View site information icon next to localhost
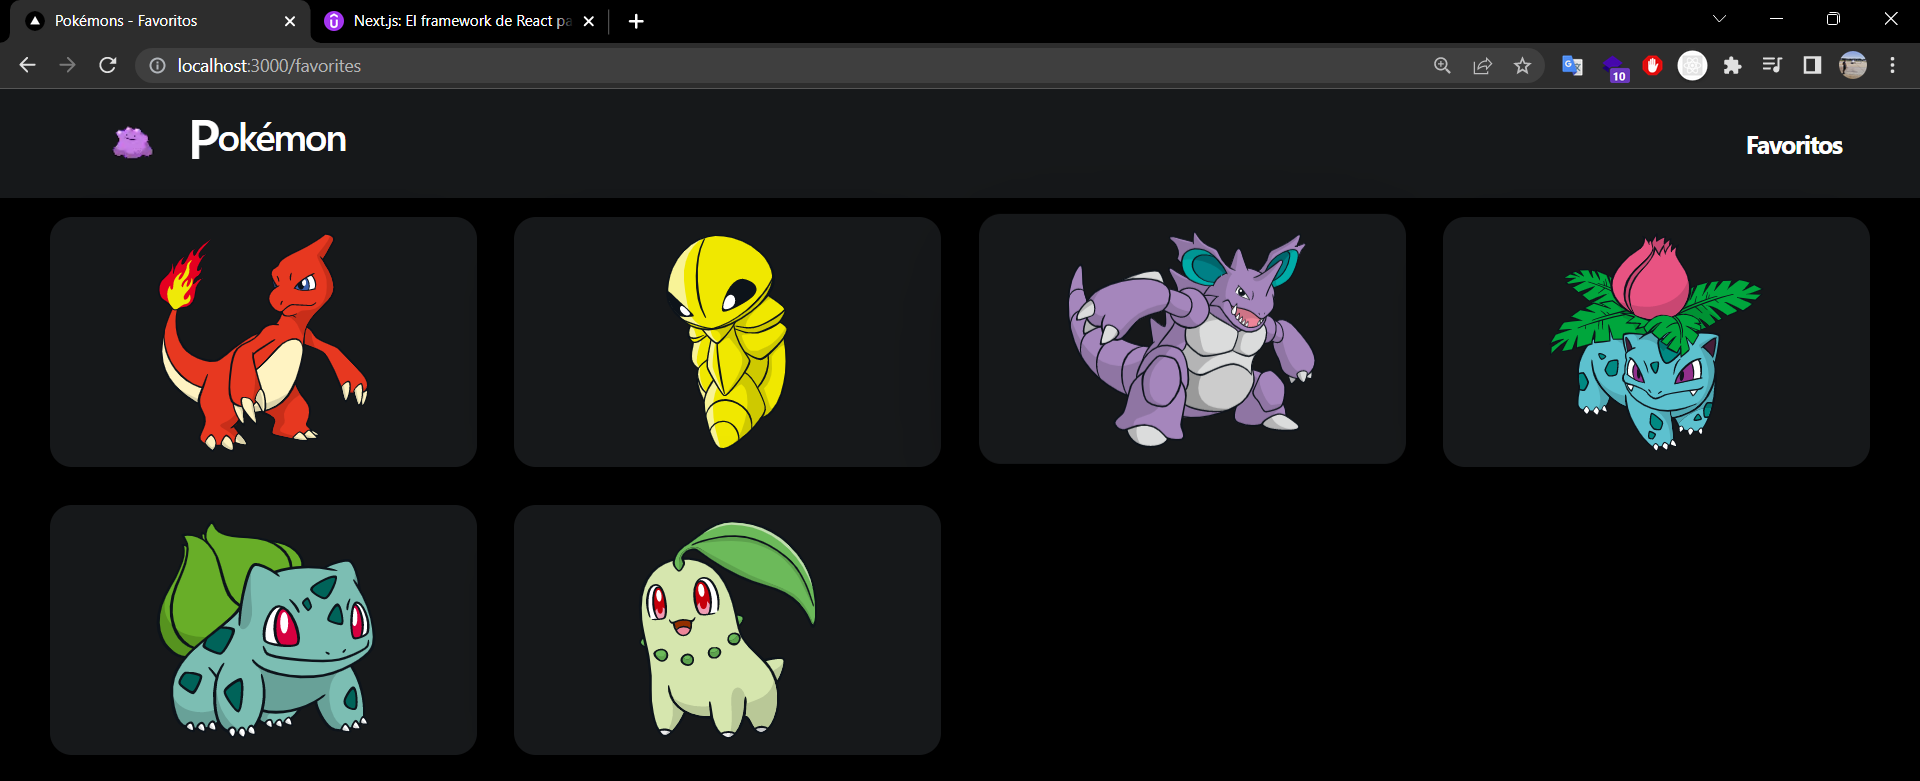1920x781 pixels. [x=157, y=65]
